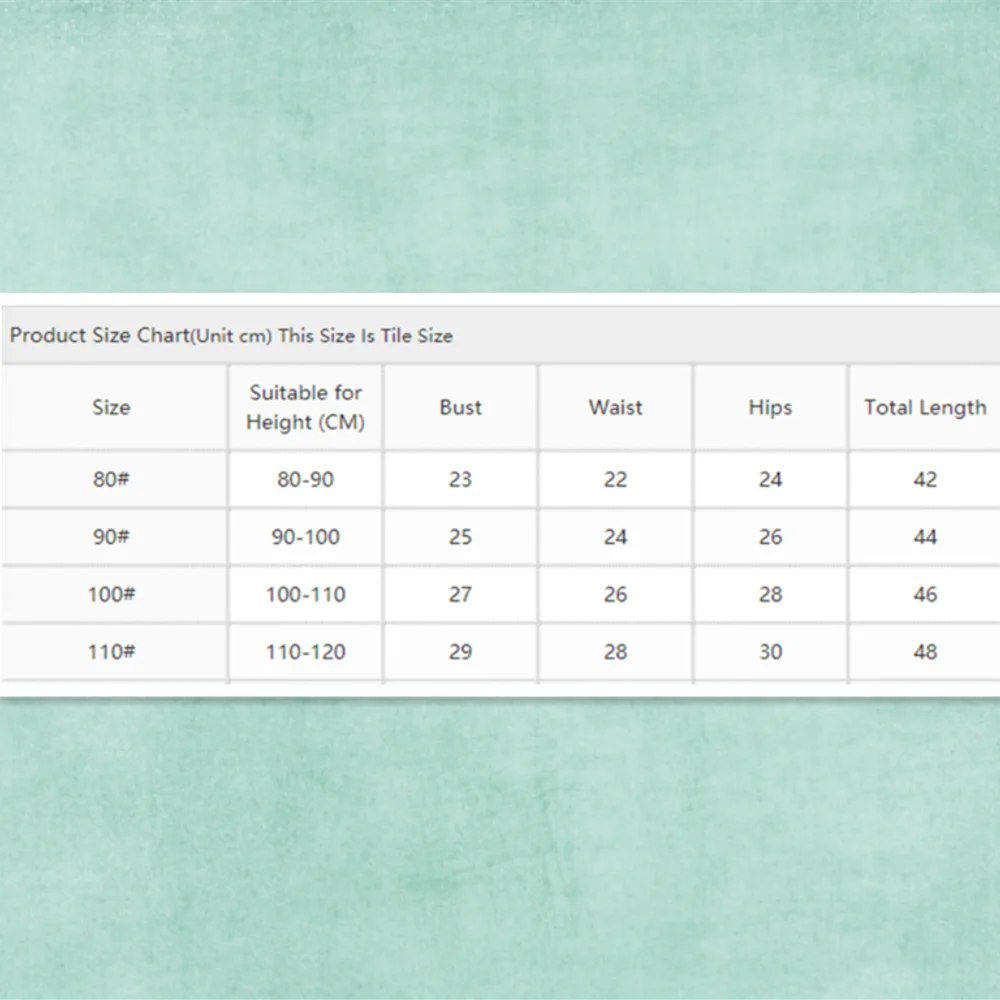The image size is (1000, 1000).
Task: Click the Suitable for Height column header
Action: pos(305,408)
